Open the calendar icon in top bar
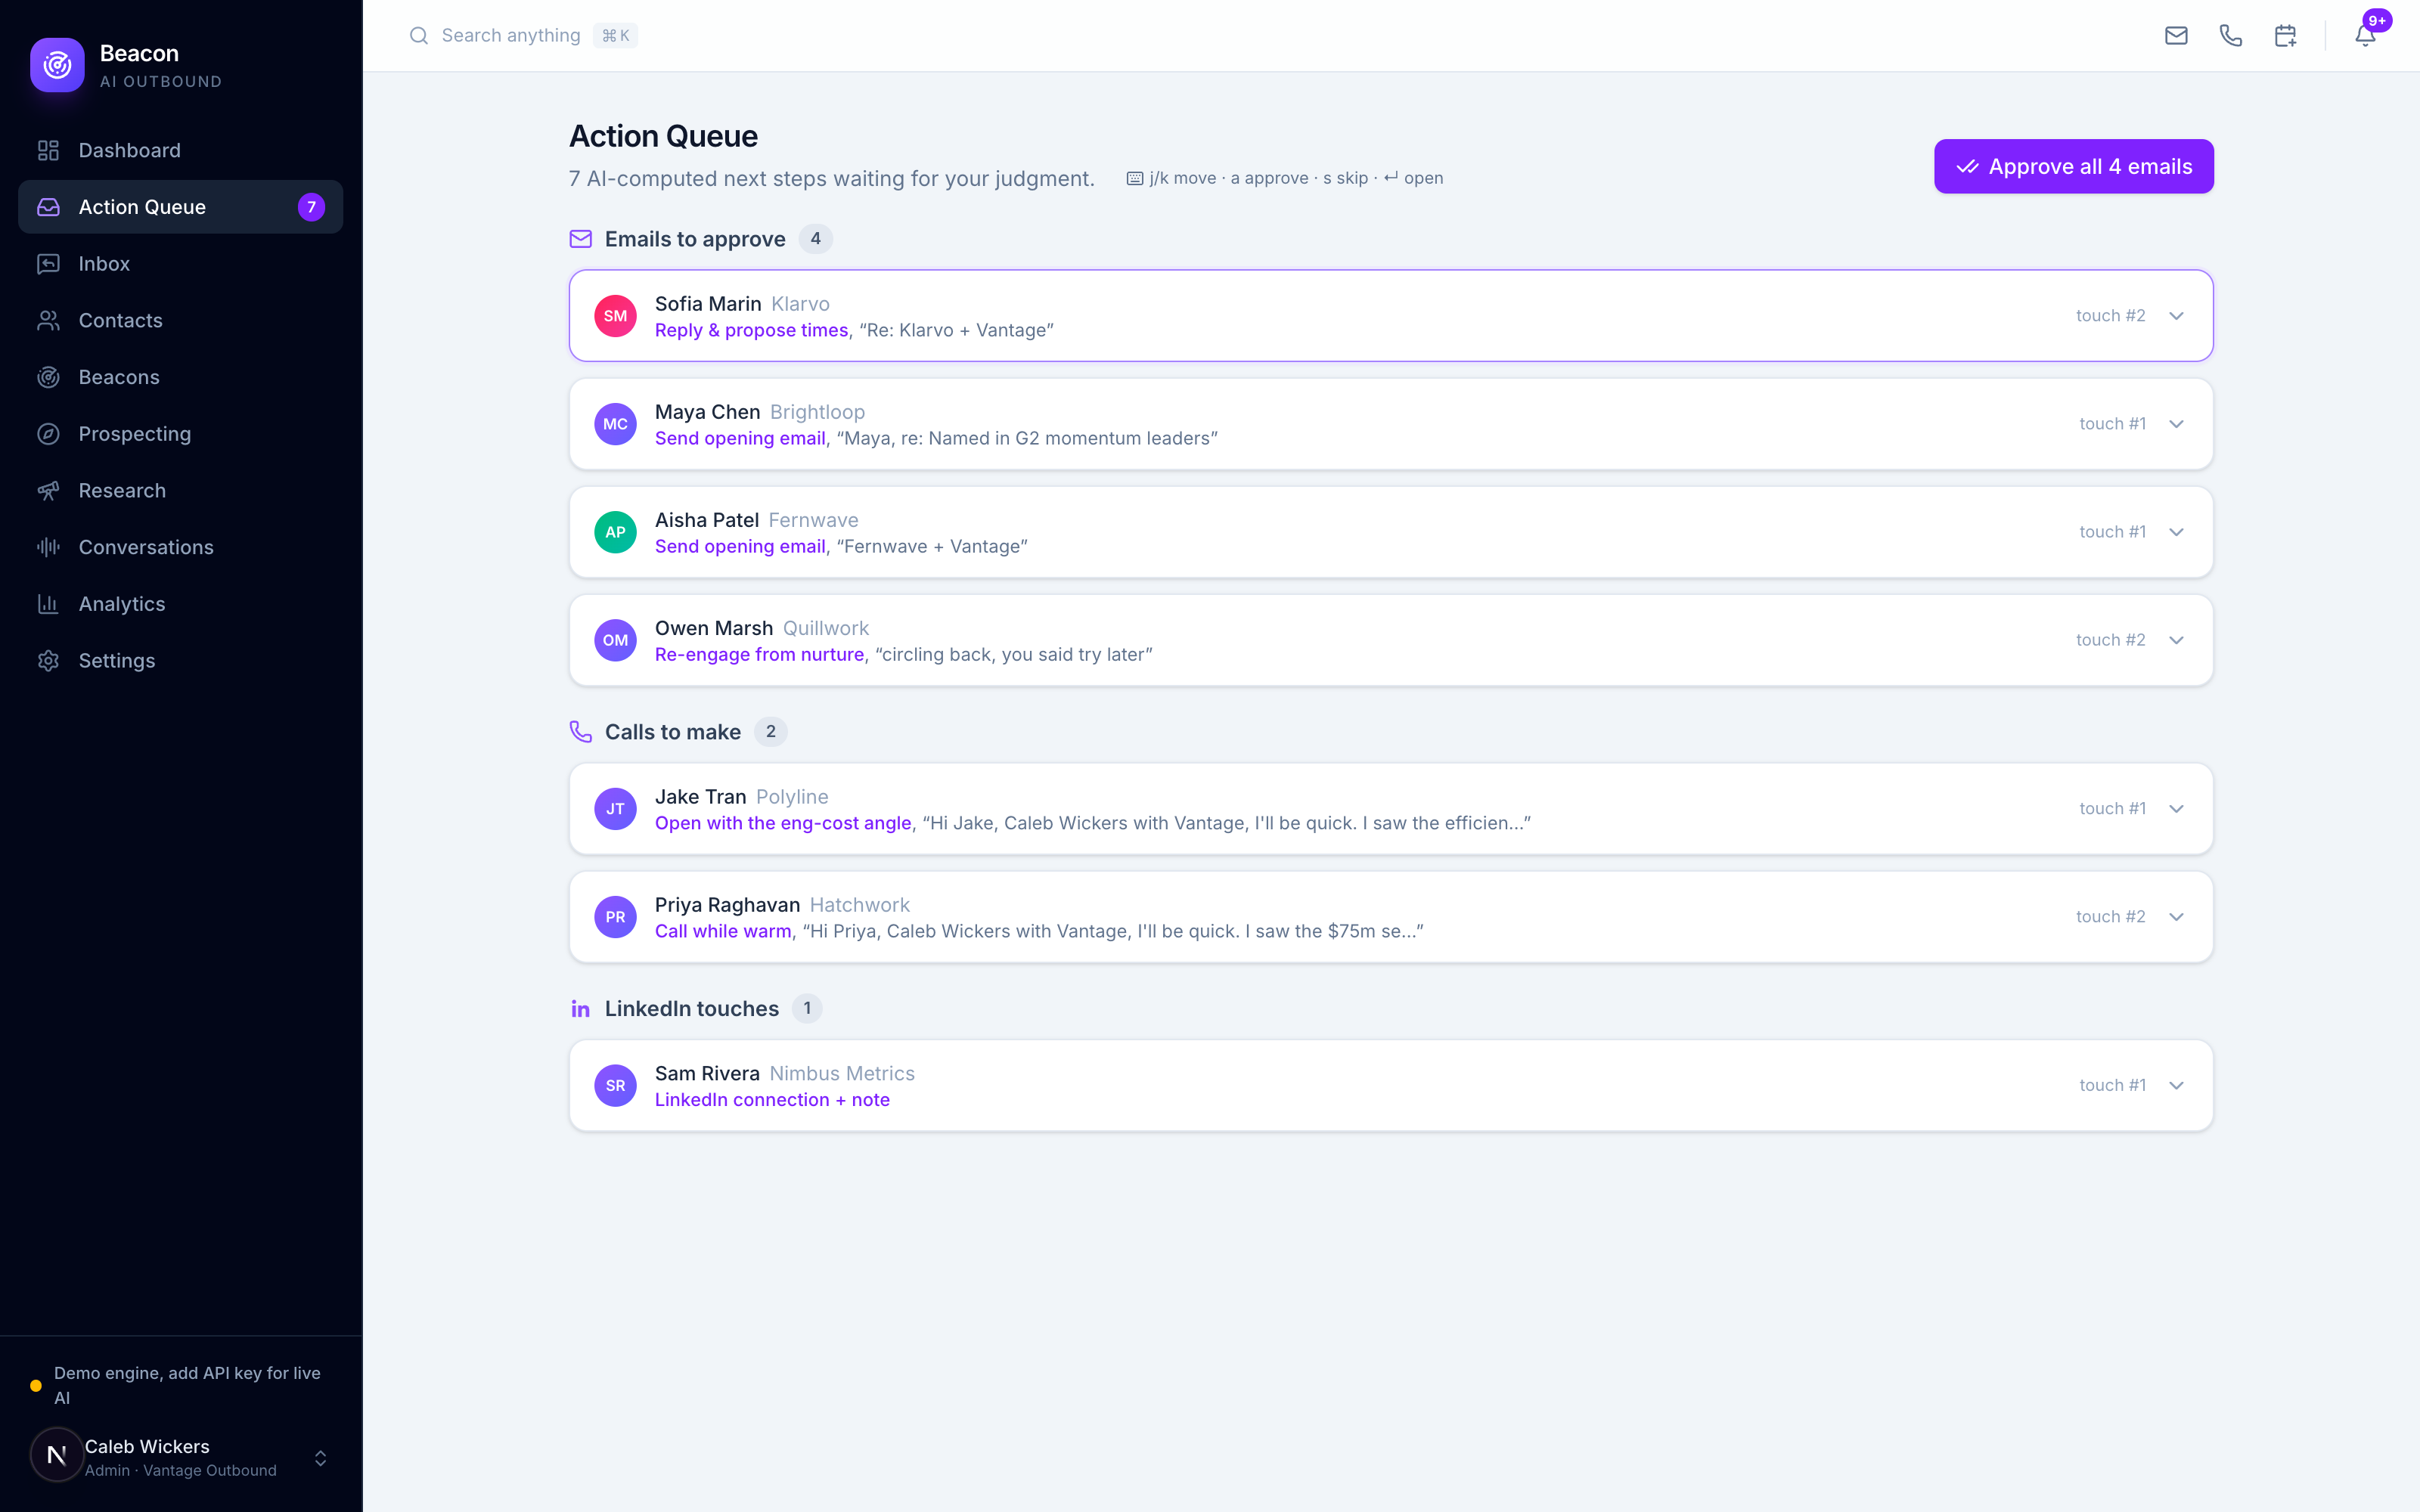Screen dimensions: 2420x1512 [2285, 36]
